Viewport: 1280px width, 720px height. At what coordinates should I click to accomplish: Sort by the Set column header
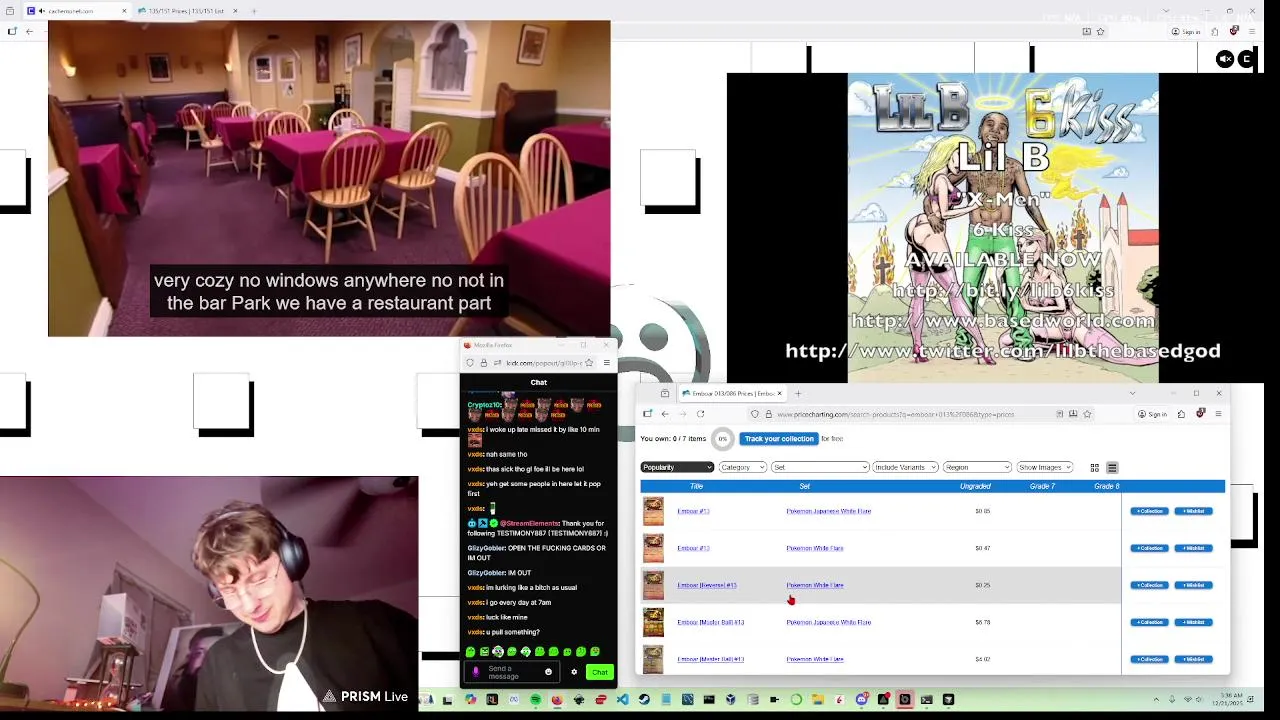804,486
